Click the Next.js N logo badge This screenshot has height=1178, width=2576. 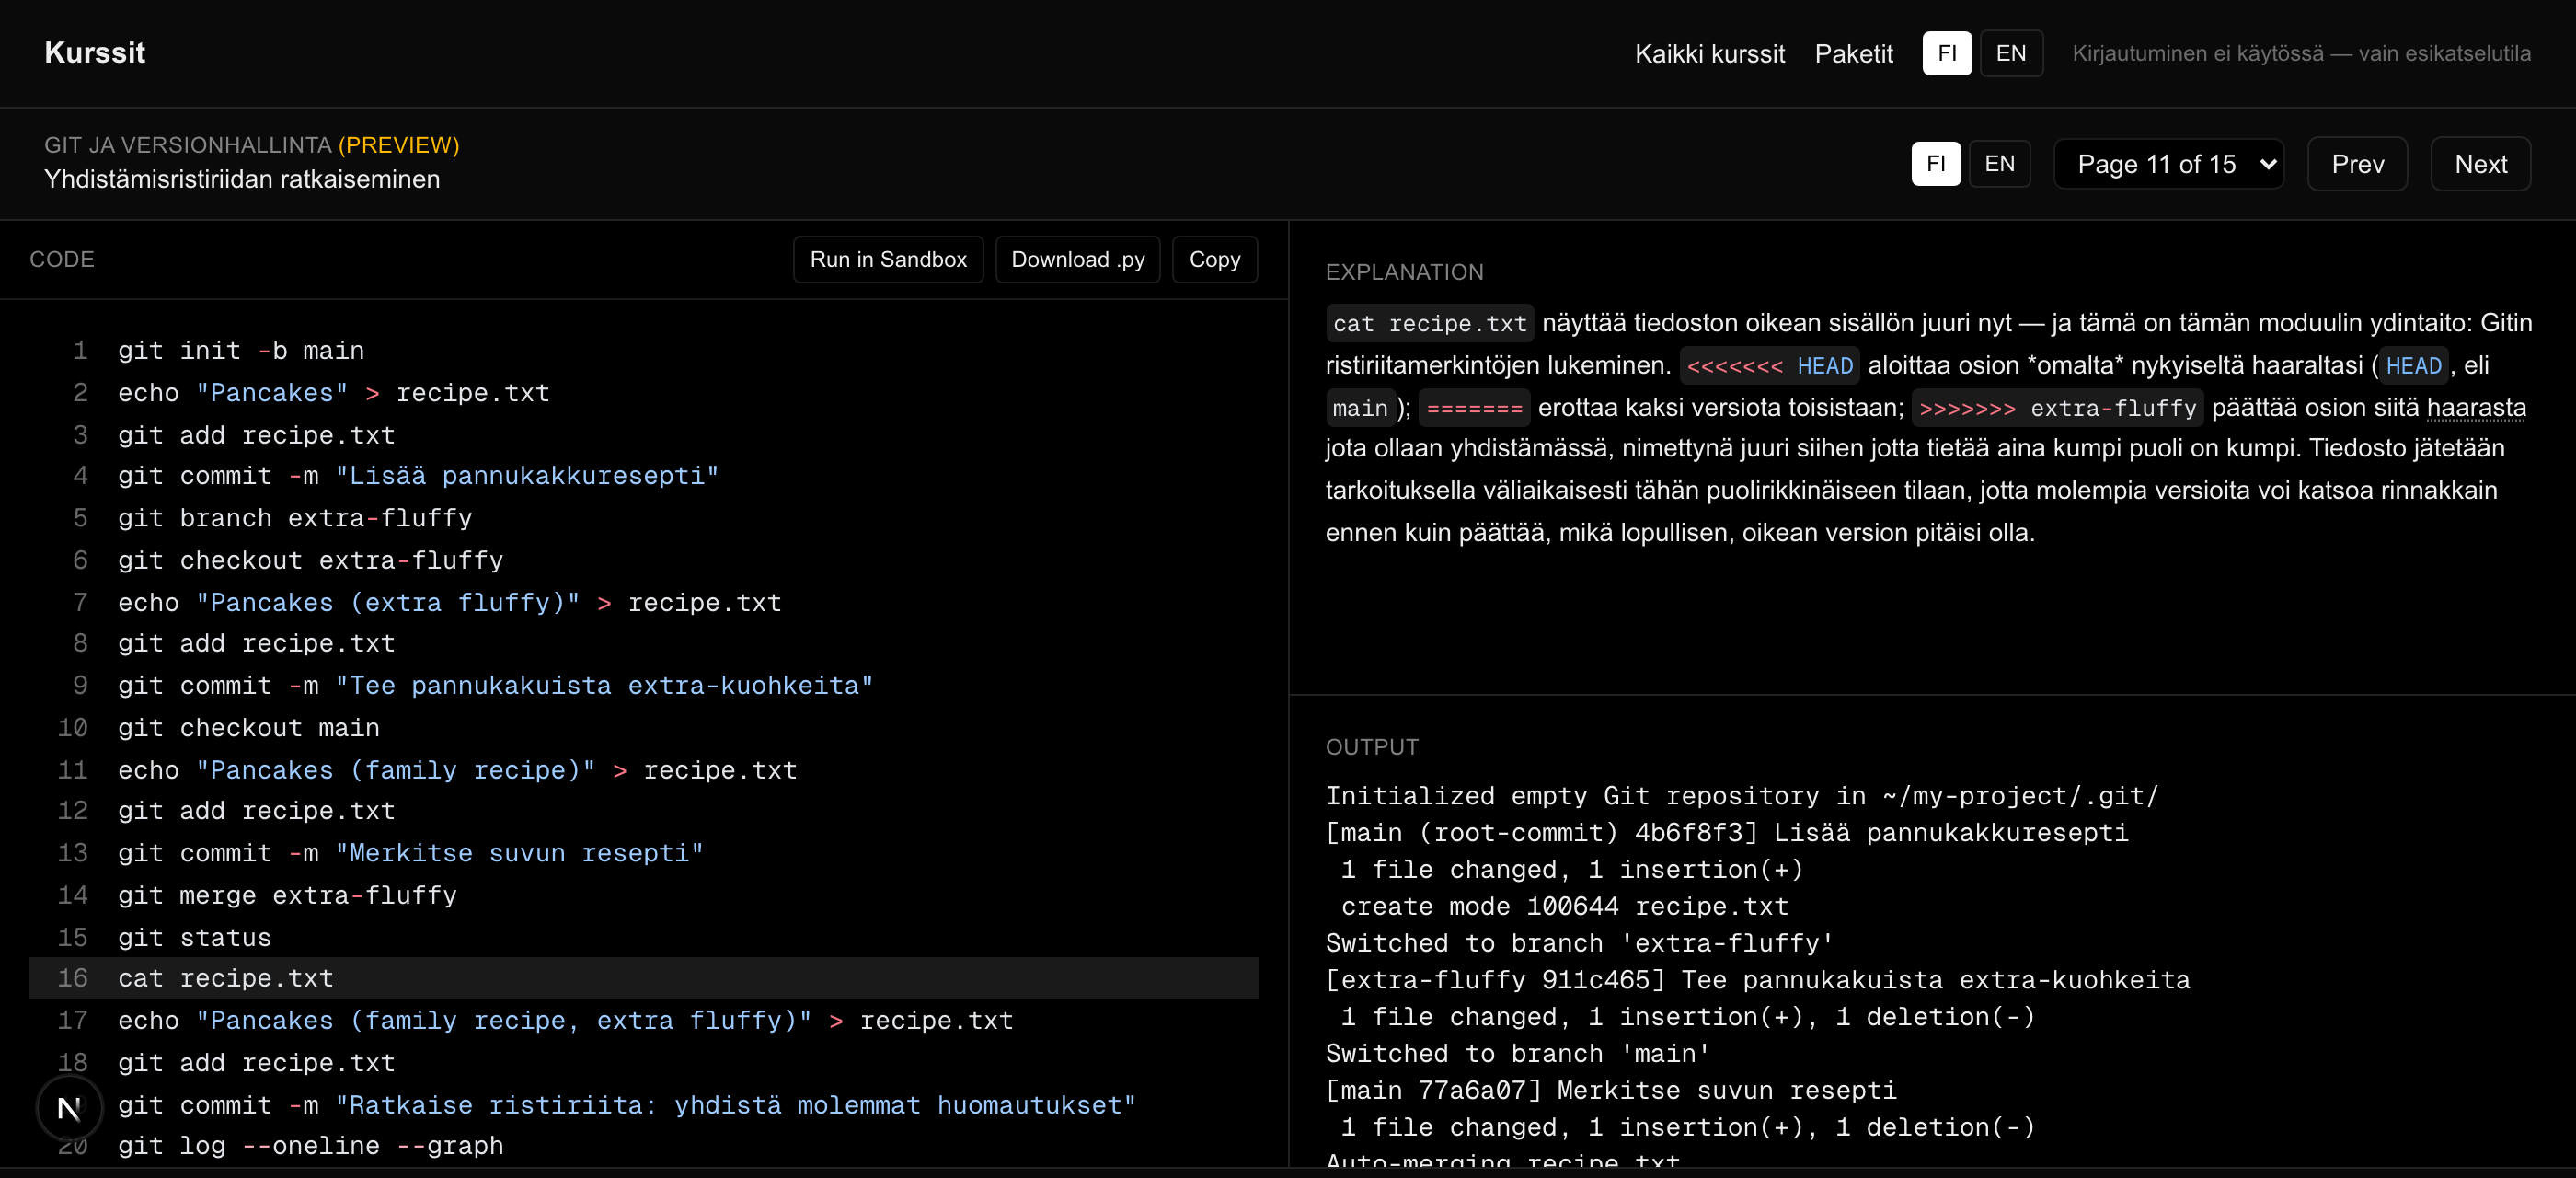(69, 1109)
